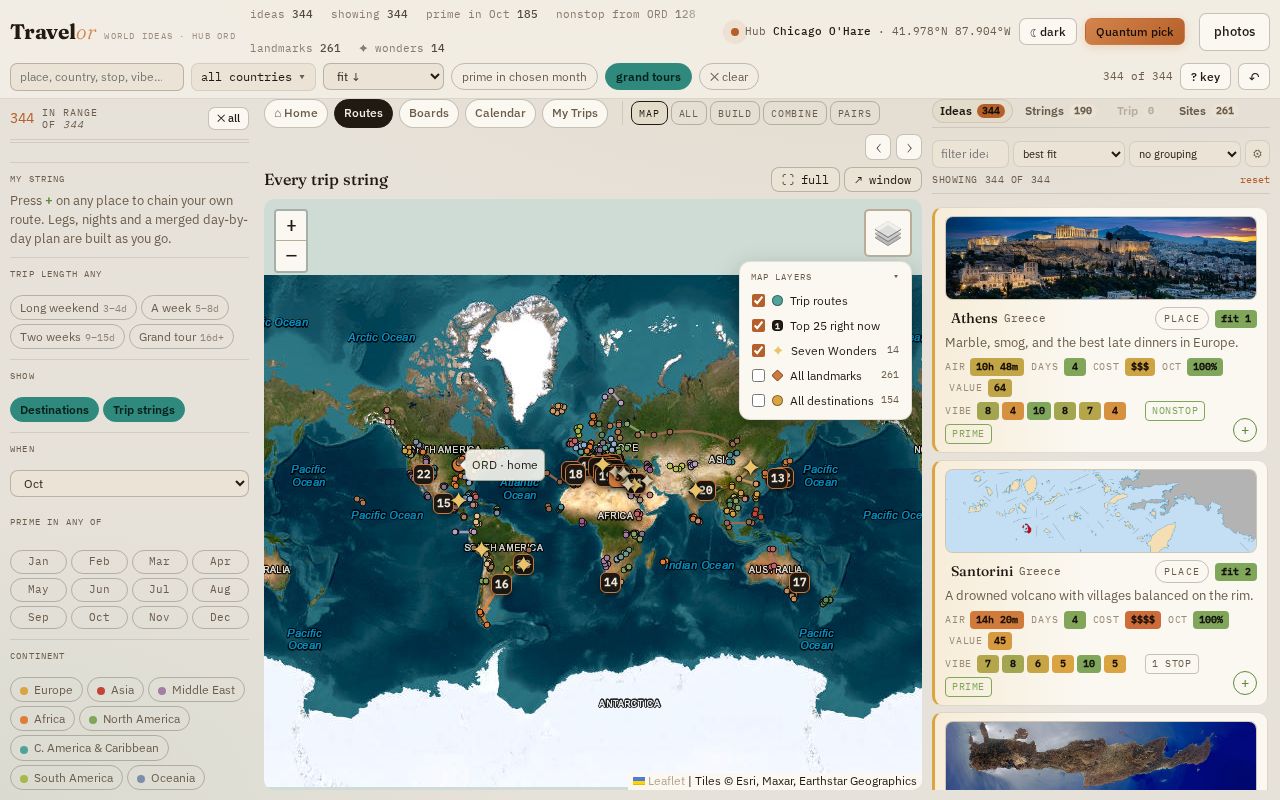Screen dimensions: 1280x800
Task: Select the BUILD view mode
Action: [734, 113]
